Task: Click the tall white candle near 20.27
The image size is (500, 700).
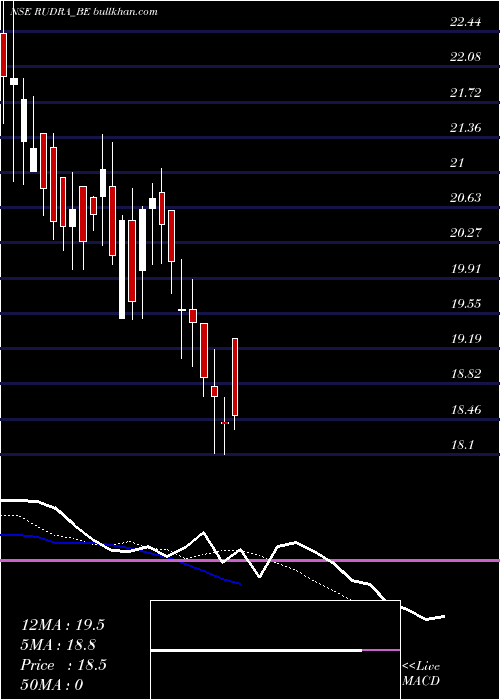Action: (122, 269)
